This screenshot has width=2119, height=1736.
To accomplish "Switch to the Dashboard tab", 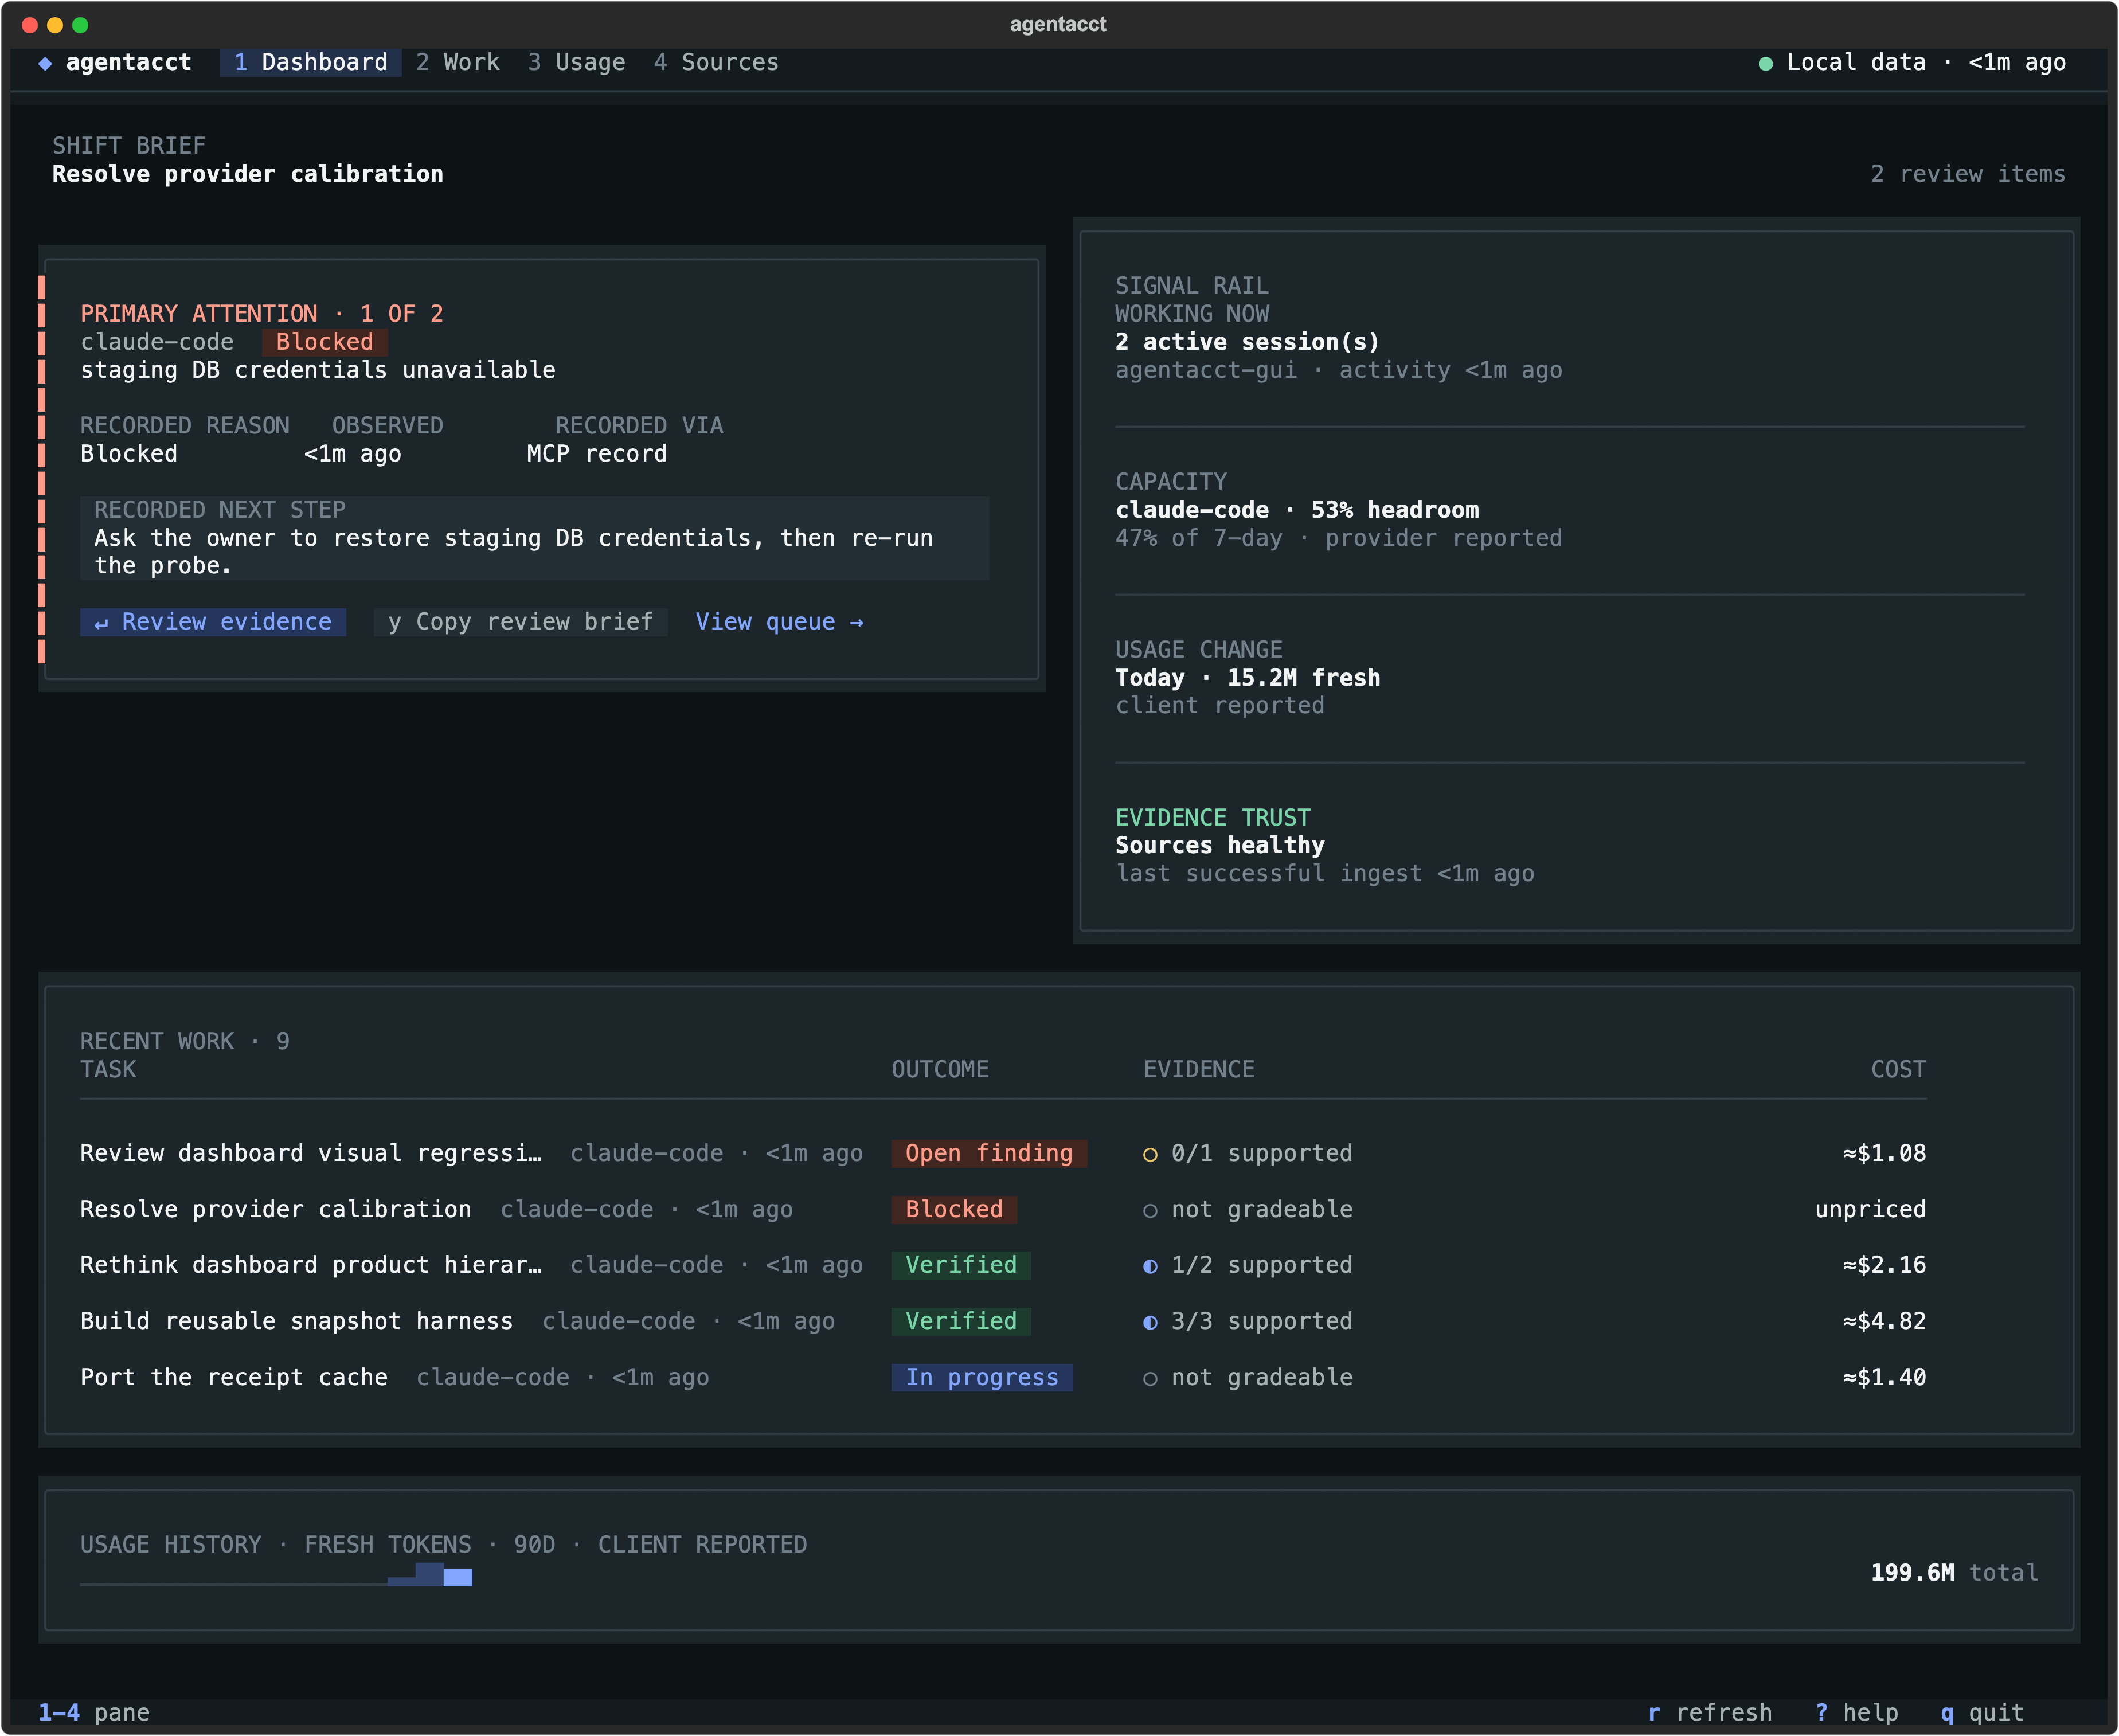I will [x=310, y=62].
